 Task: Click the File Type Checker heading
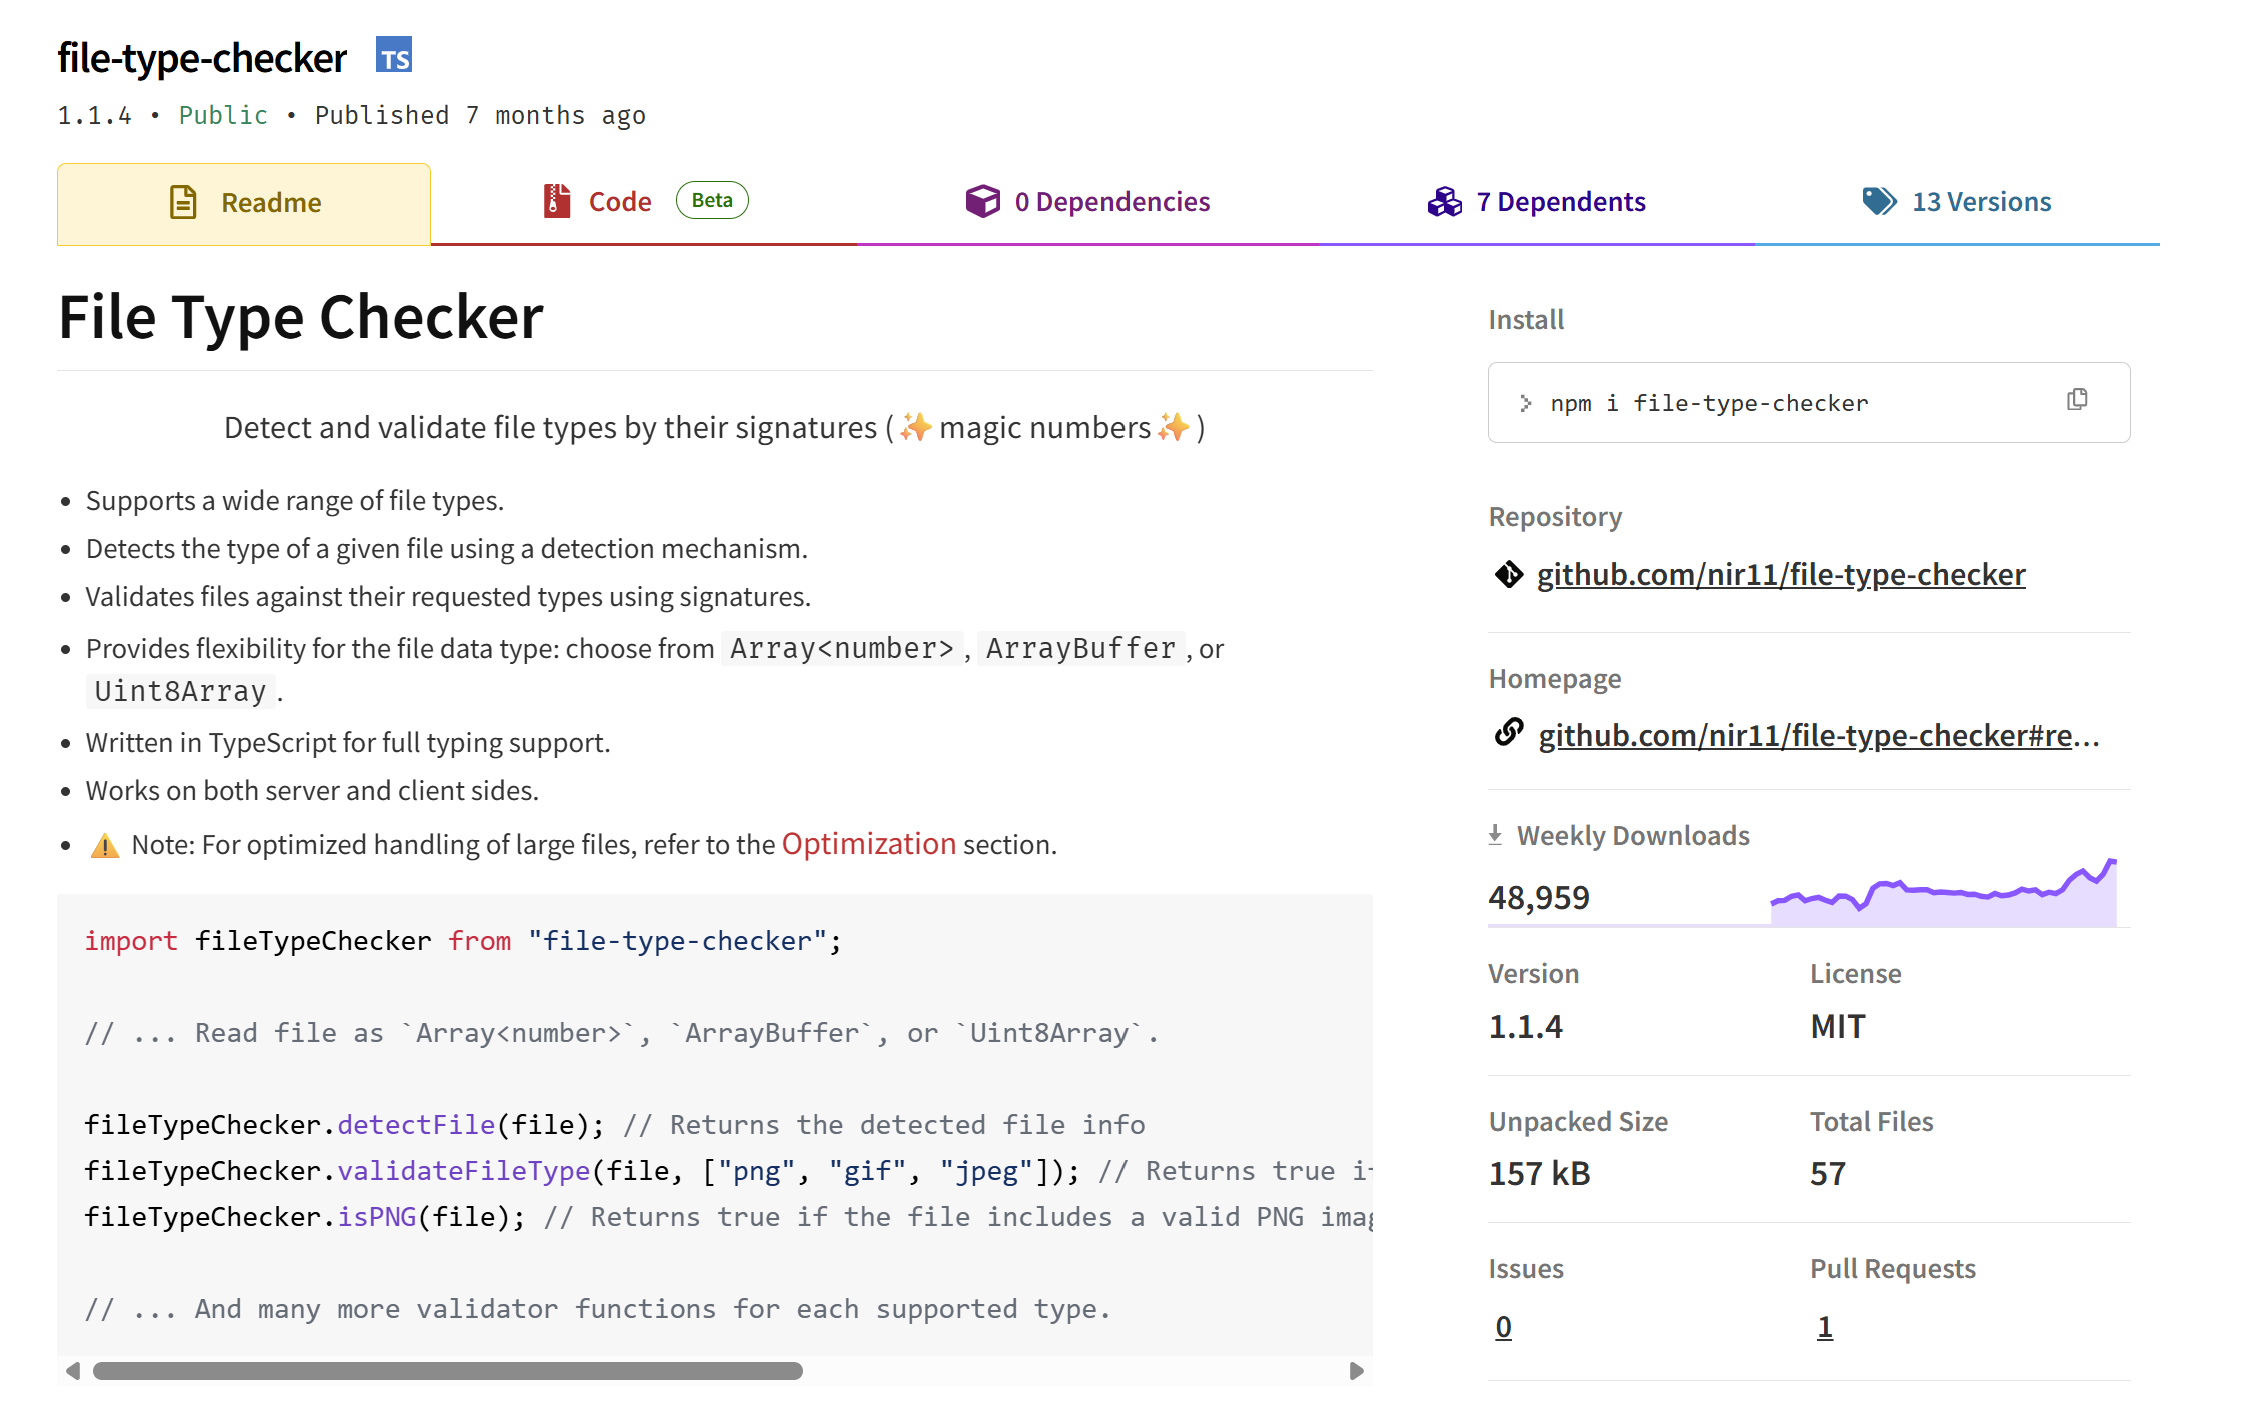[301, 318]
